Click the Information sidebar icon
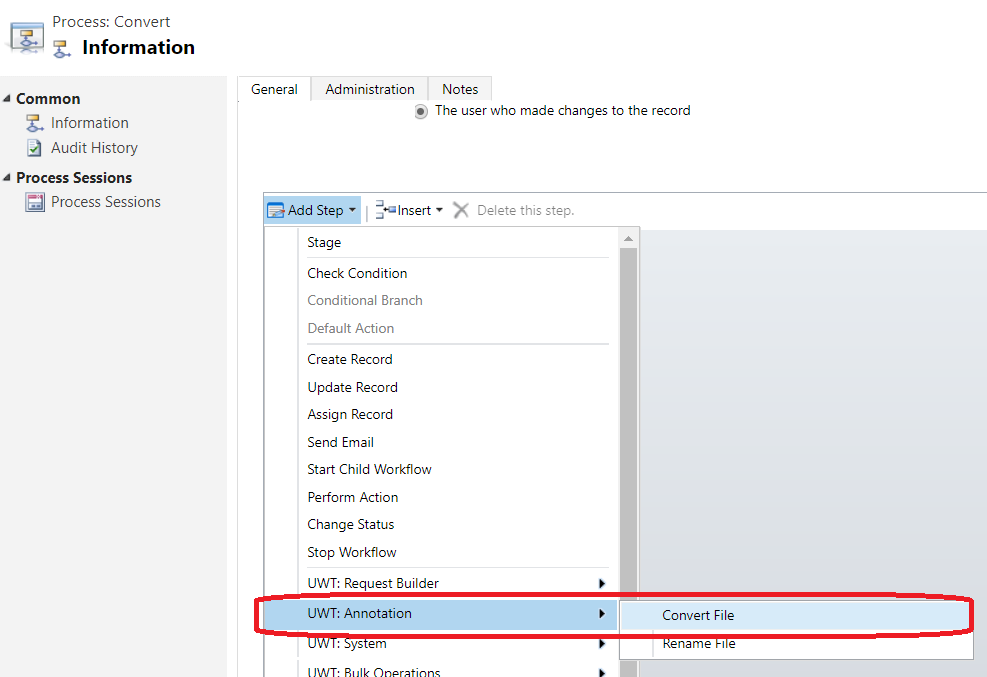 coord(35,123)
